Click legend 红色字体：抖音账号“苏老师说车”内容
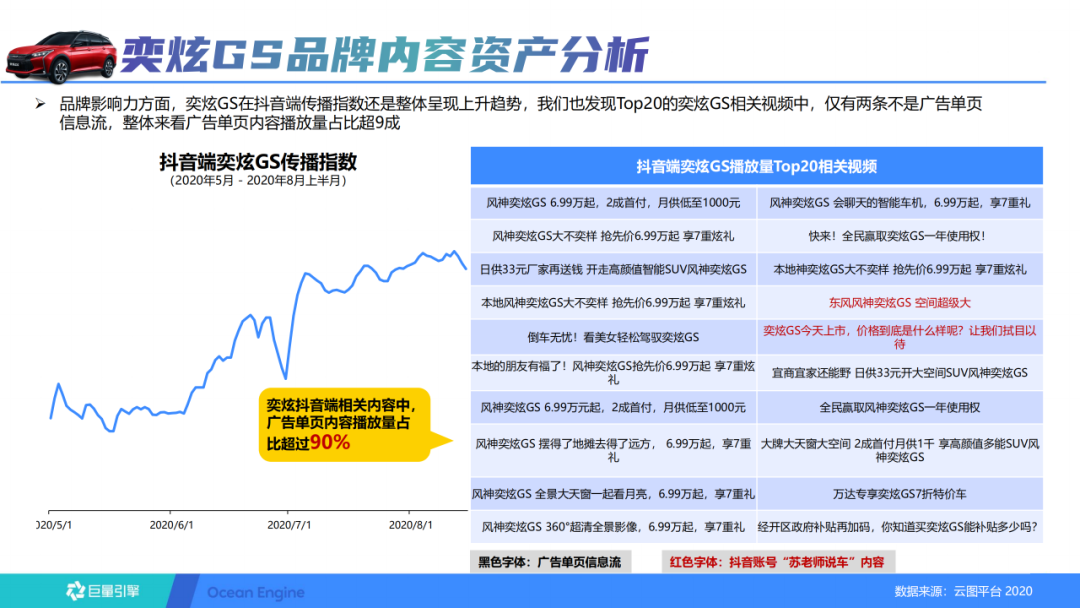 (x=778, y=562)
